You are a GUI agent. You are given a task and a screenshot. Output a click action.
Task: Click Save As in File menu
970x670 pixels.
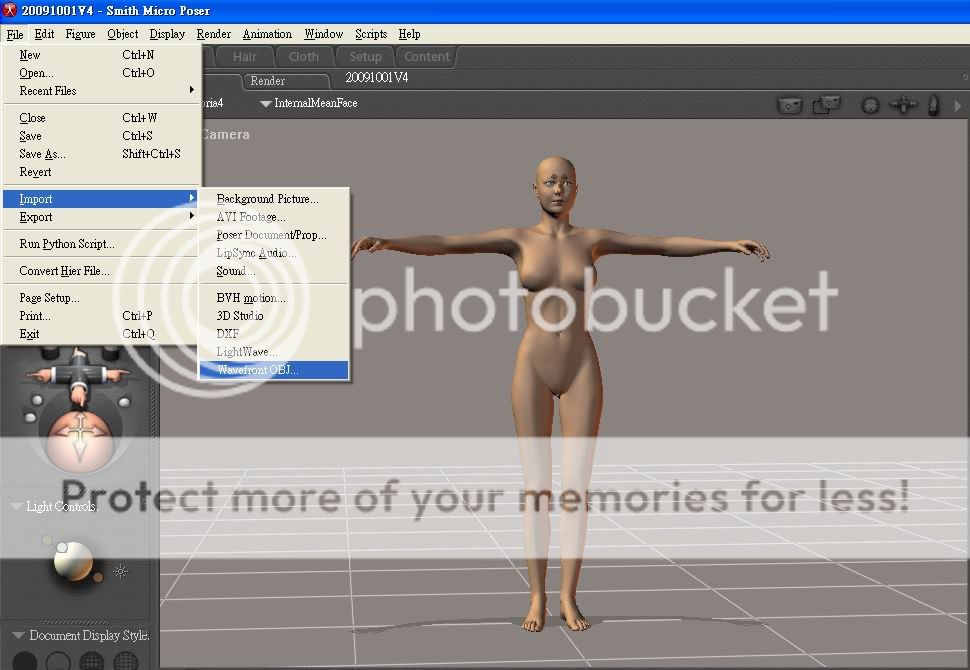(x=42, y=154)
